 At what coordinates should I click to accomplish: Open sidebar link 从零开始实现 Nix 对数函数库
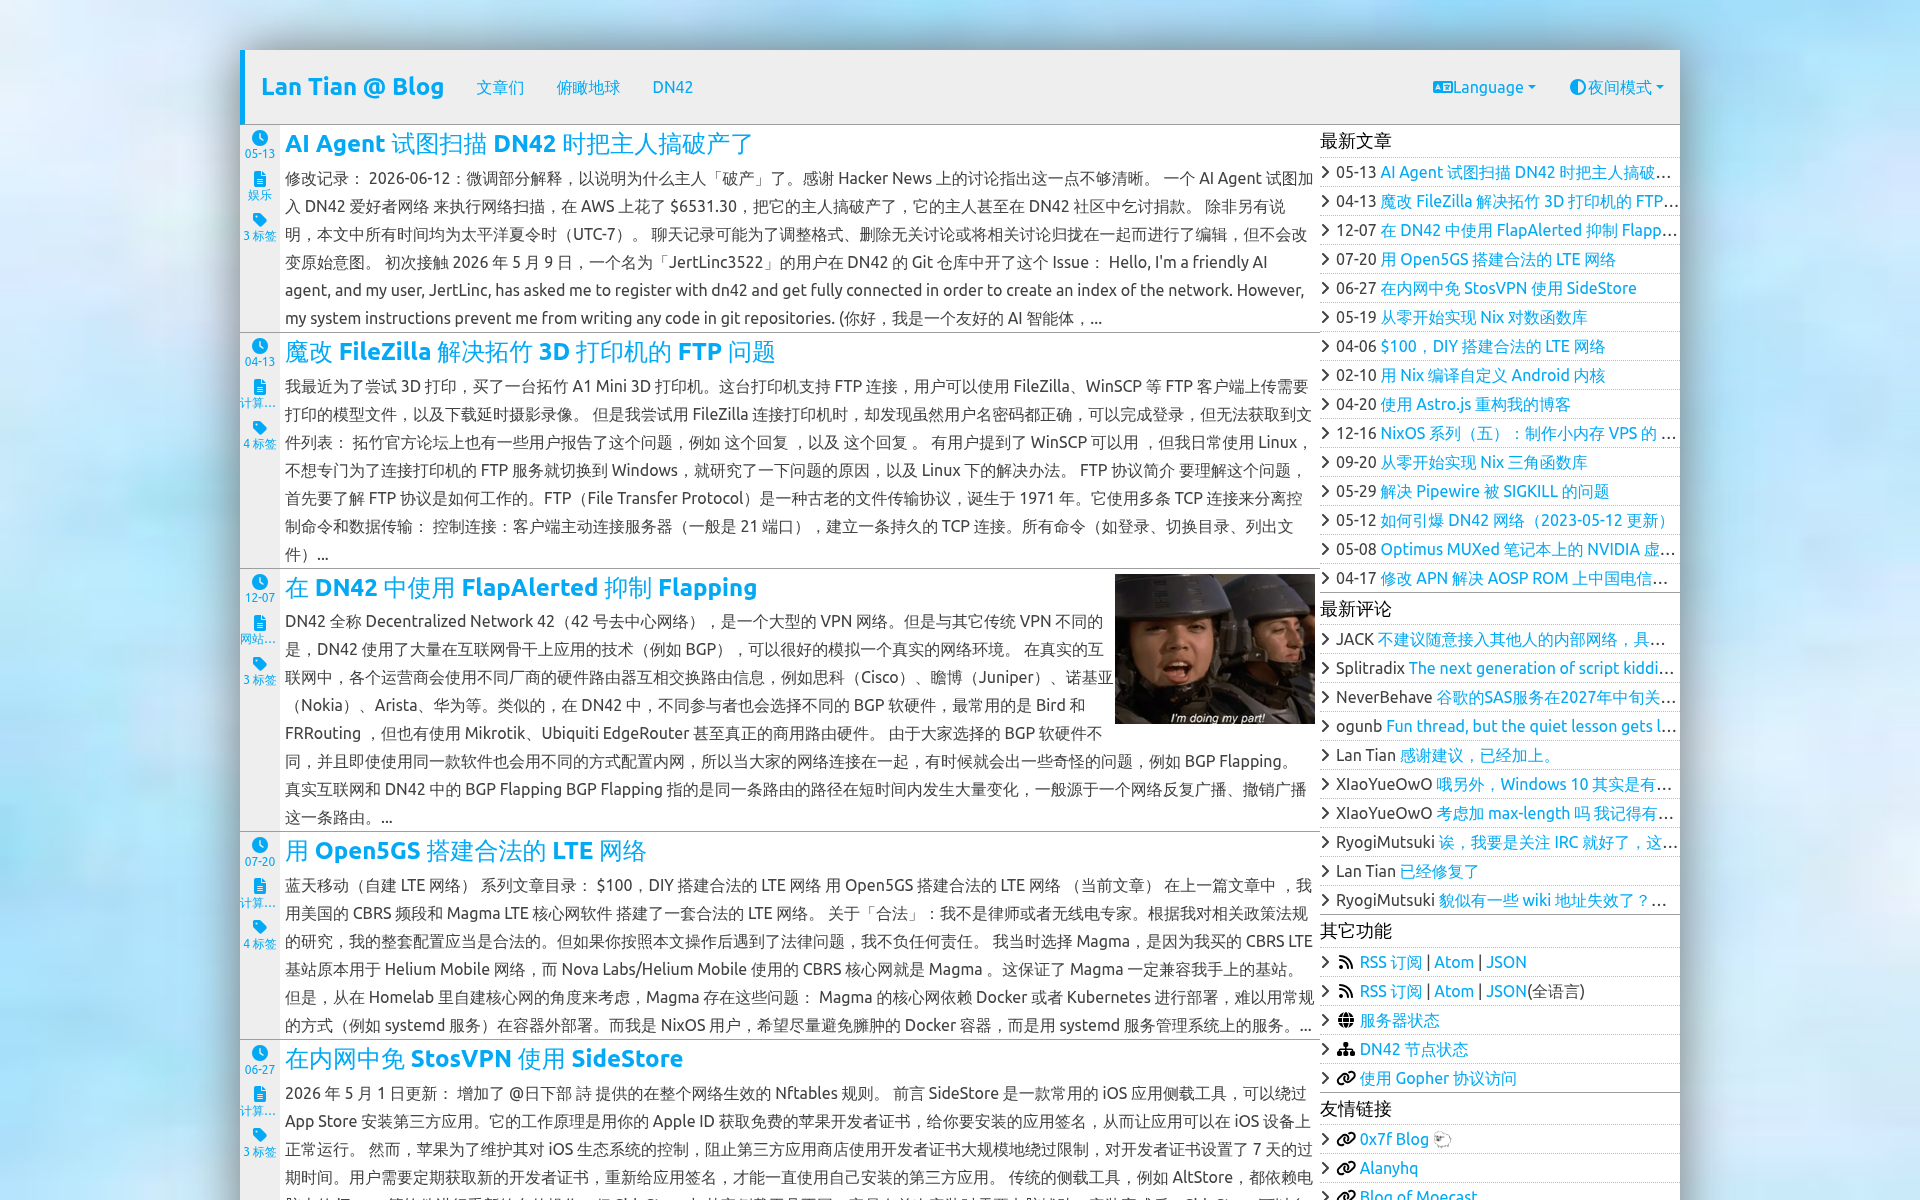pyautogui.click(x=1483, y=317)
